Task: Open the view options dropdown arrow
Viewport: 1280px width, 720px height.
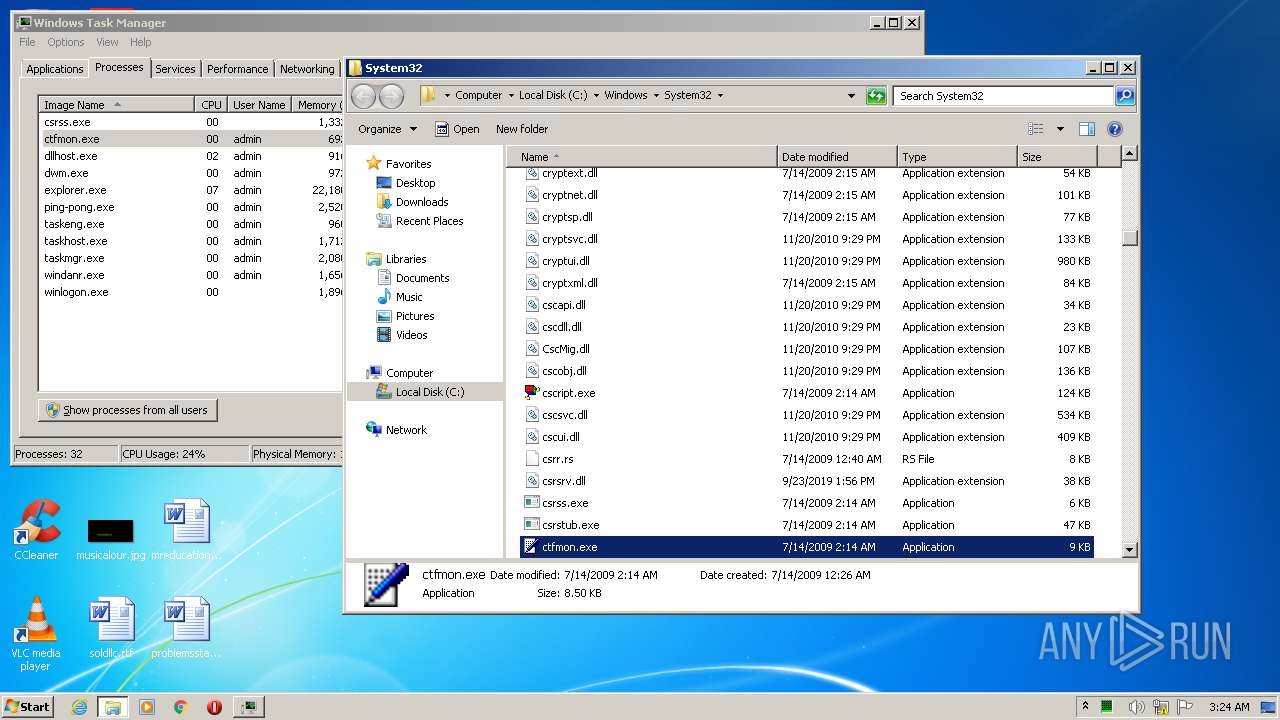Action: coord(1060,129)
